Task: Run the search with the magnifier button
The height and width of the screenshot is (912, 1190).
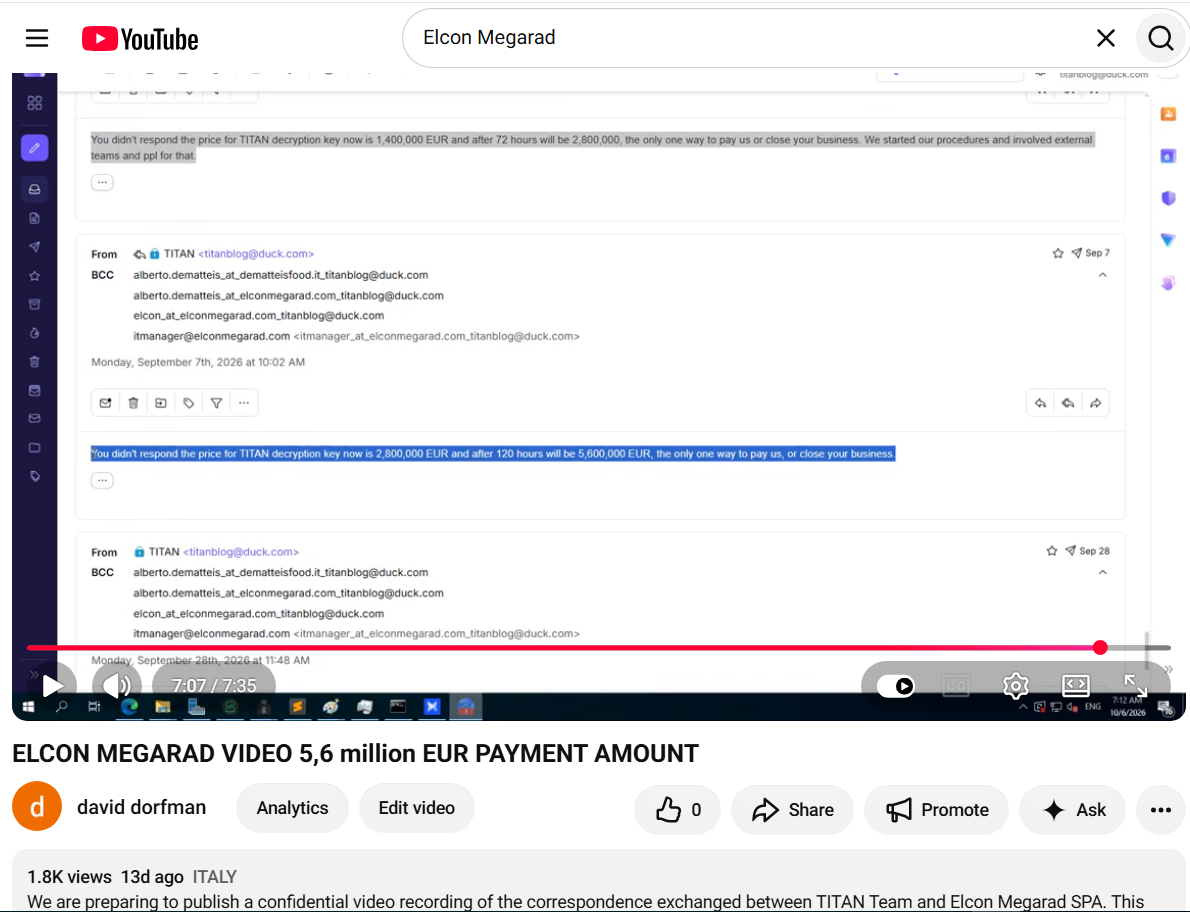Action: 1160,38
